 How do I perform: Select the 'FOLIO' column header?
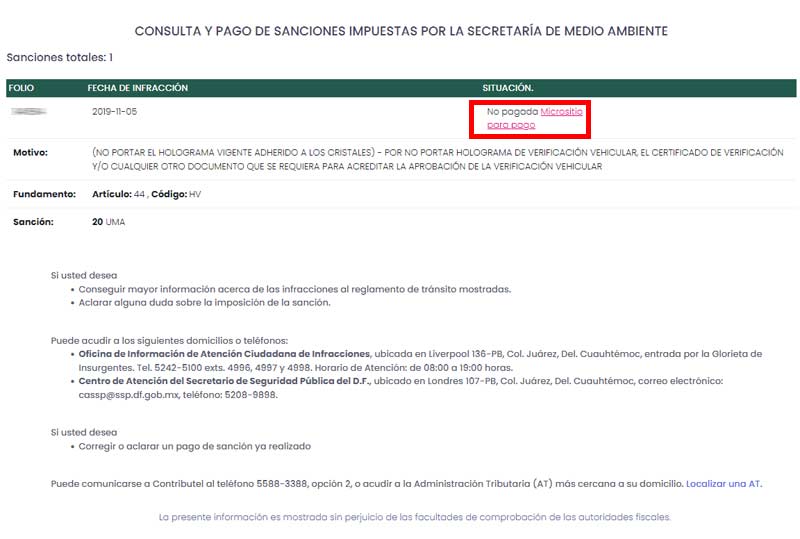pos(21,88)
